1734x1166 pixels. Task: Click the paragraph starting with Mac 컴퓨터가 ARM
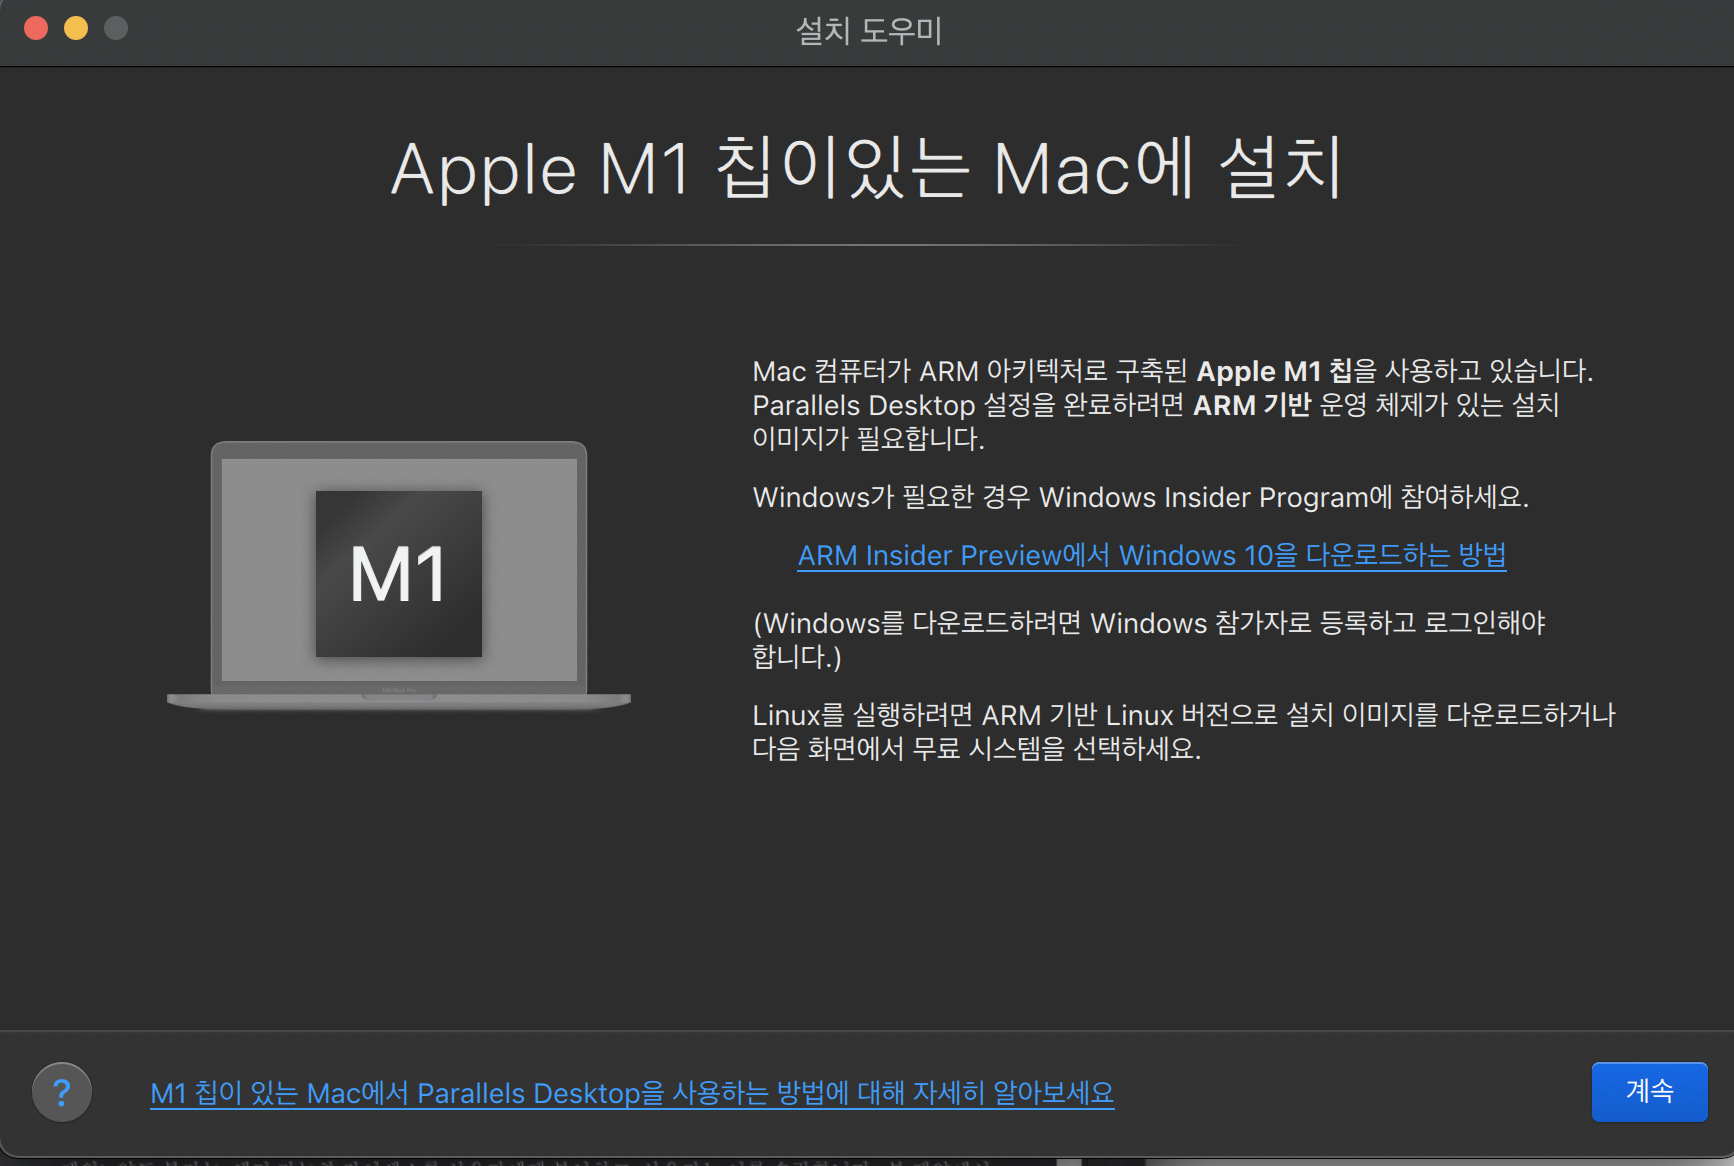point(1172,405)
